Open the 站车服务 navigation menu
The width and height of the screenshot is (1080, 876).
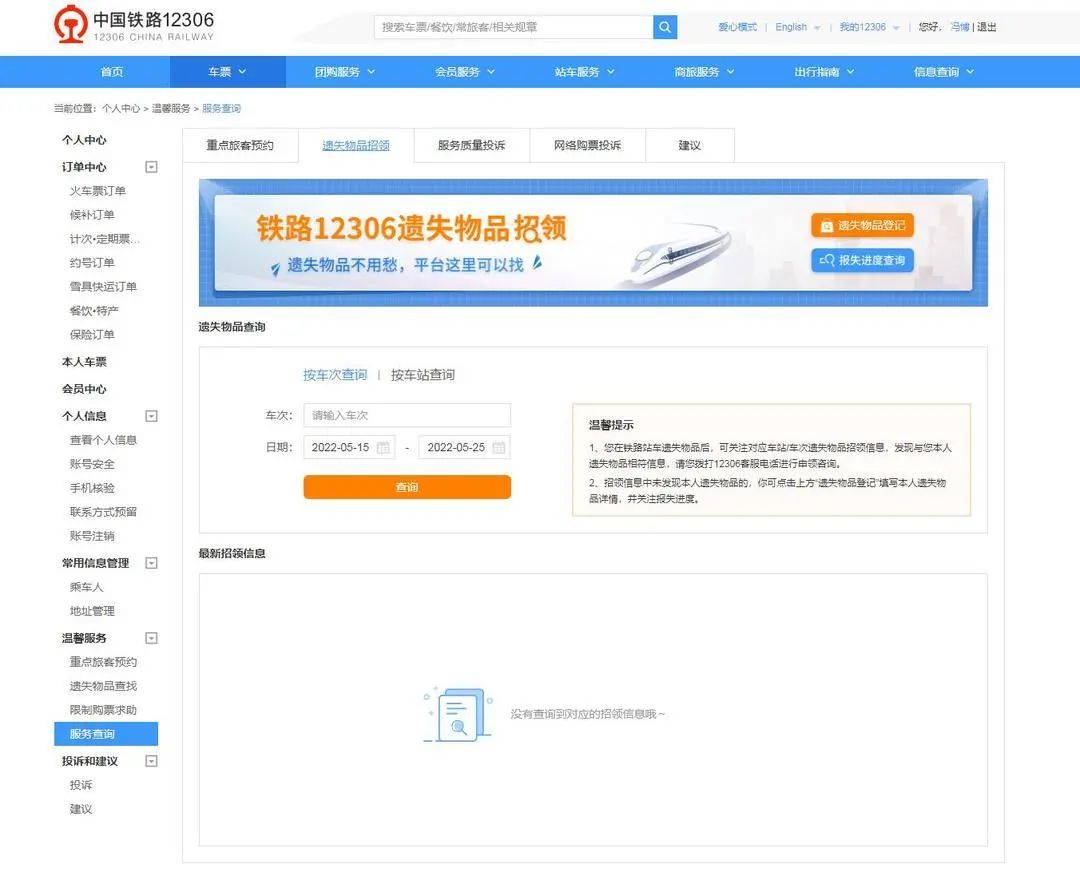(x=585, y=72)
